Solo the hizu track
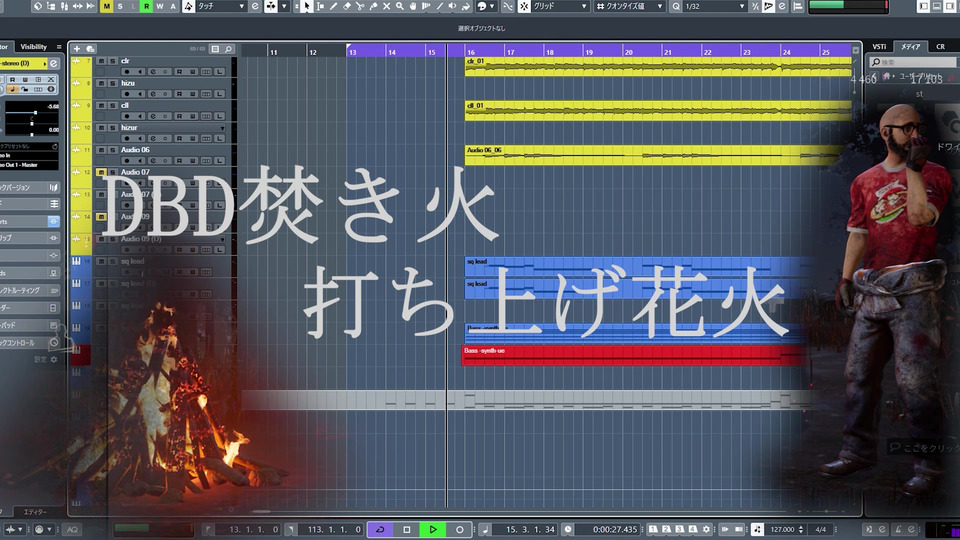This screenshot has width=960, height=540. tap(113, 83)
